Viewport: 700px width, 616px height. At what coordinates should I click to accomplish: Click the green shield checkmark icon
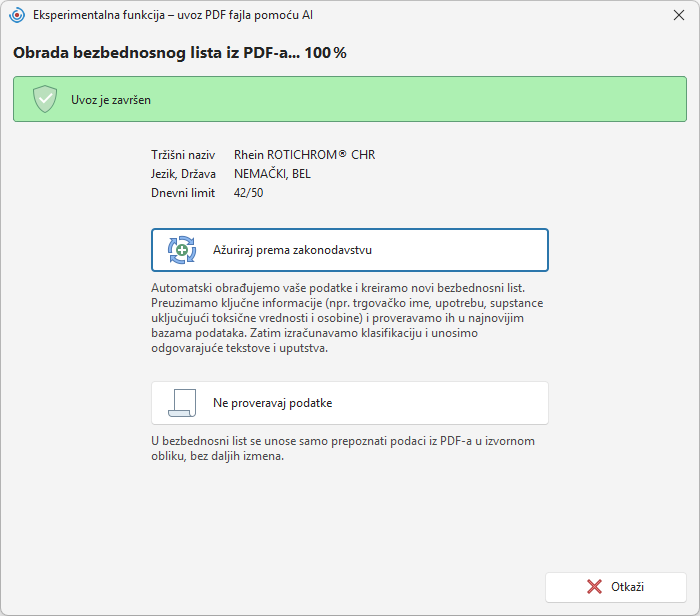click(x=45, y=99)
